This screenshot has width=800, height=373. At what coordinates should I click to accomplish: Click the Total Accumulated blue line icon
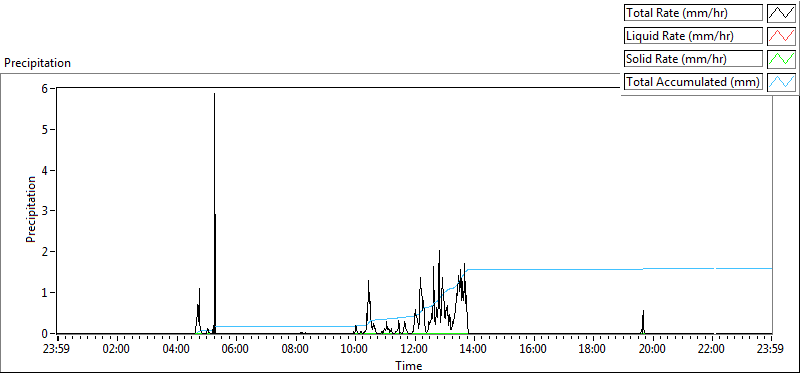[781, 82]
